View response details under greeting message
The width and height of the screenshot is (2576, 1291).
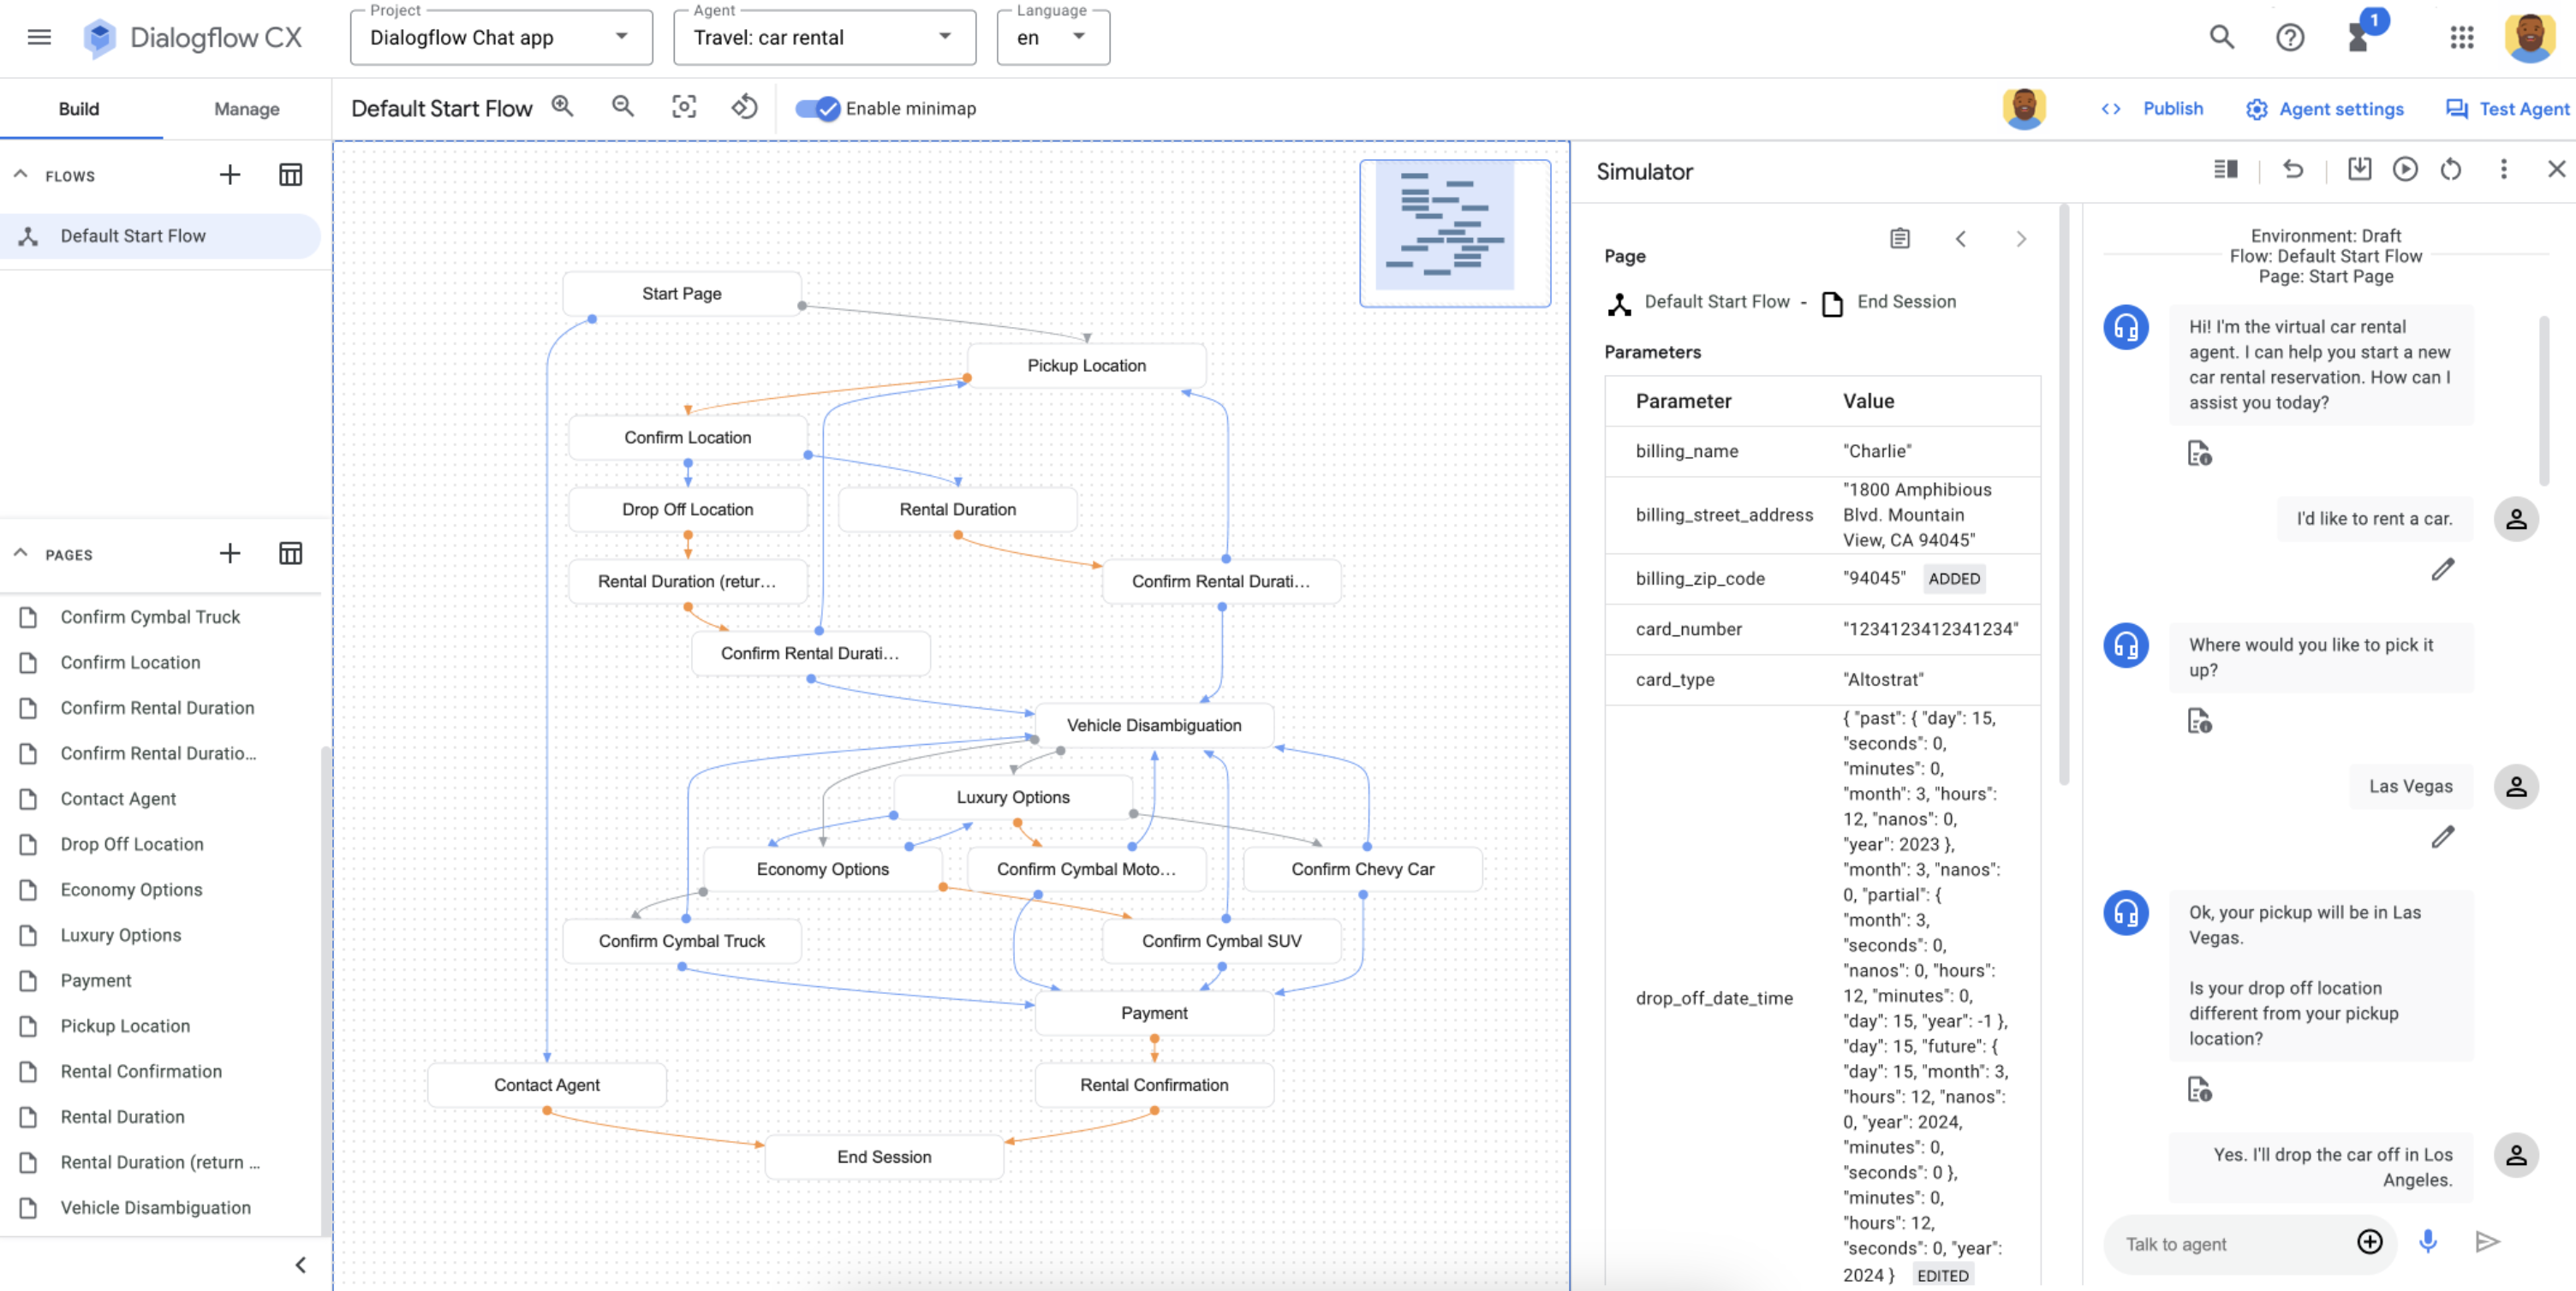[x=2199, y=453]
